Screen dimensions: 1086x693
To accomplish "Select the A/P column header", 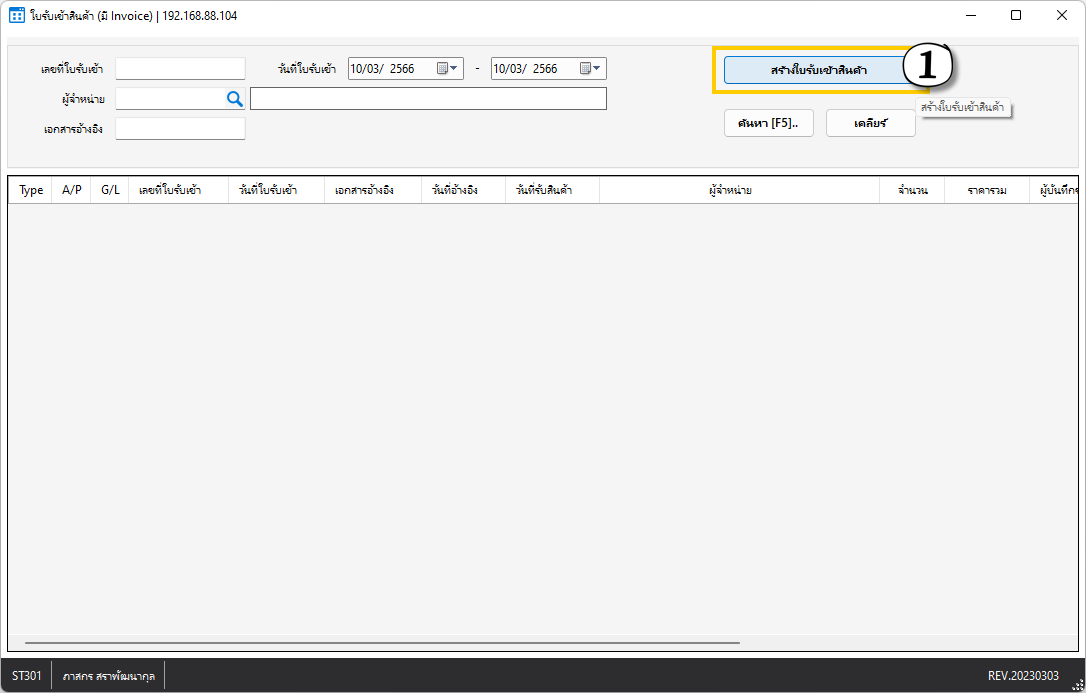I will 72,190.
